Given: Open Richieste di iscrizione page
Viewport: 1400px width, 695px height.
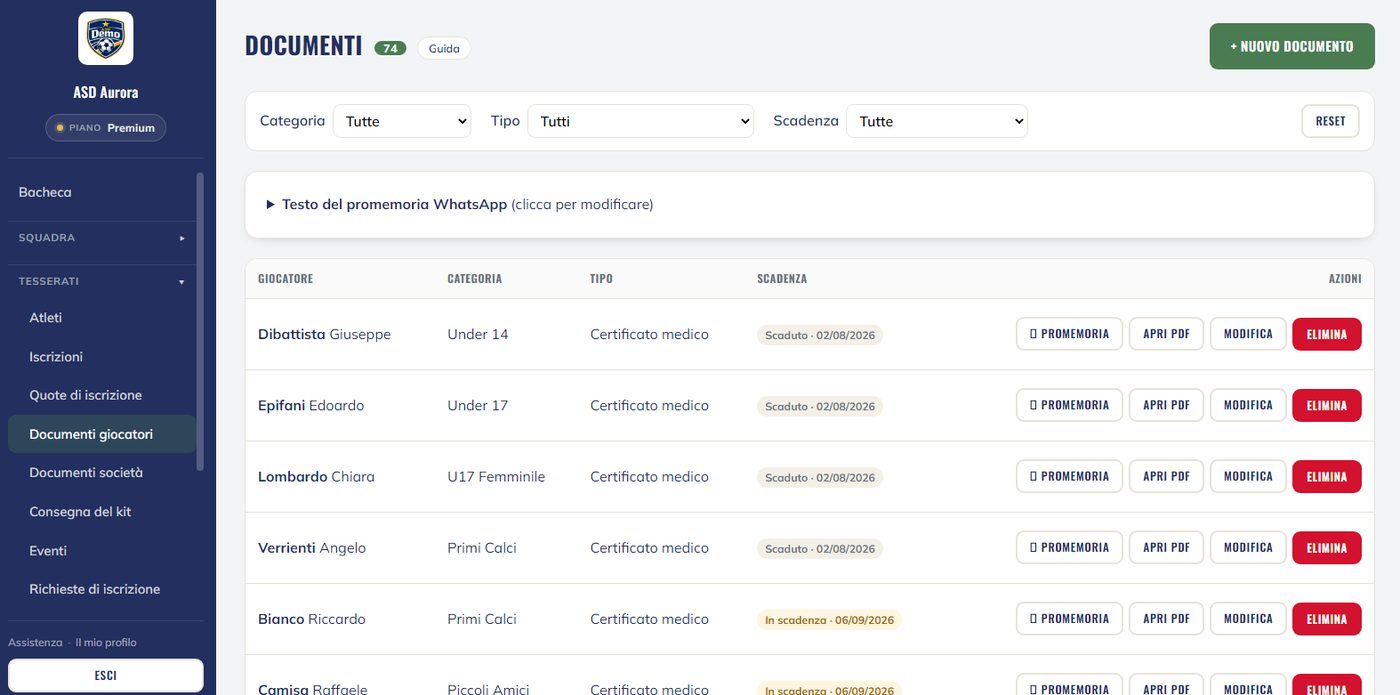Looking at the screenshot, I should (102, 589).
